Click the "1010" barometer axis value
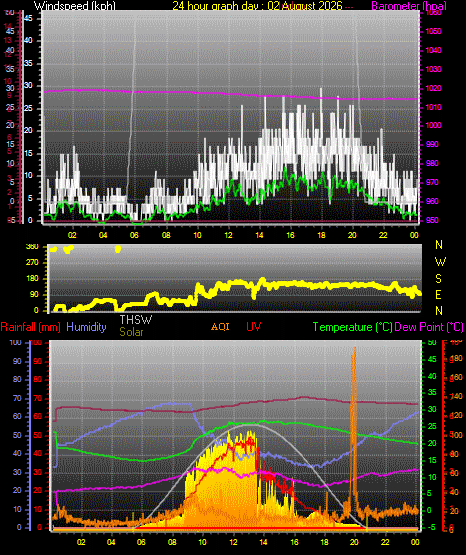This screenshot has height=555, width=466. pos(433,107)
